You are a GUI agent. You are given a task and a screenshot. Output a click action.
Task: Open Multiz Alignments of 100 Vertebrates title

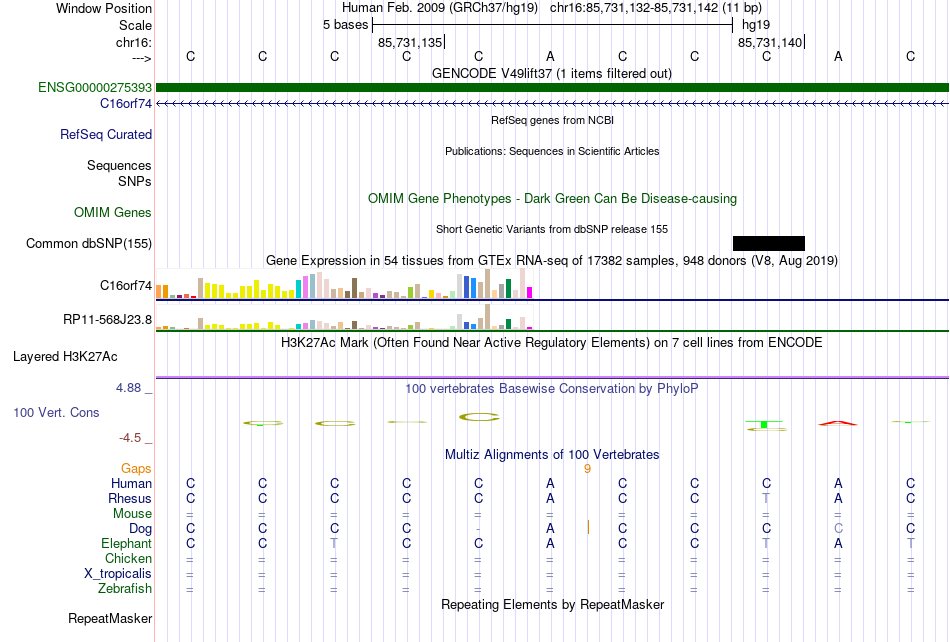pos(552,455)
